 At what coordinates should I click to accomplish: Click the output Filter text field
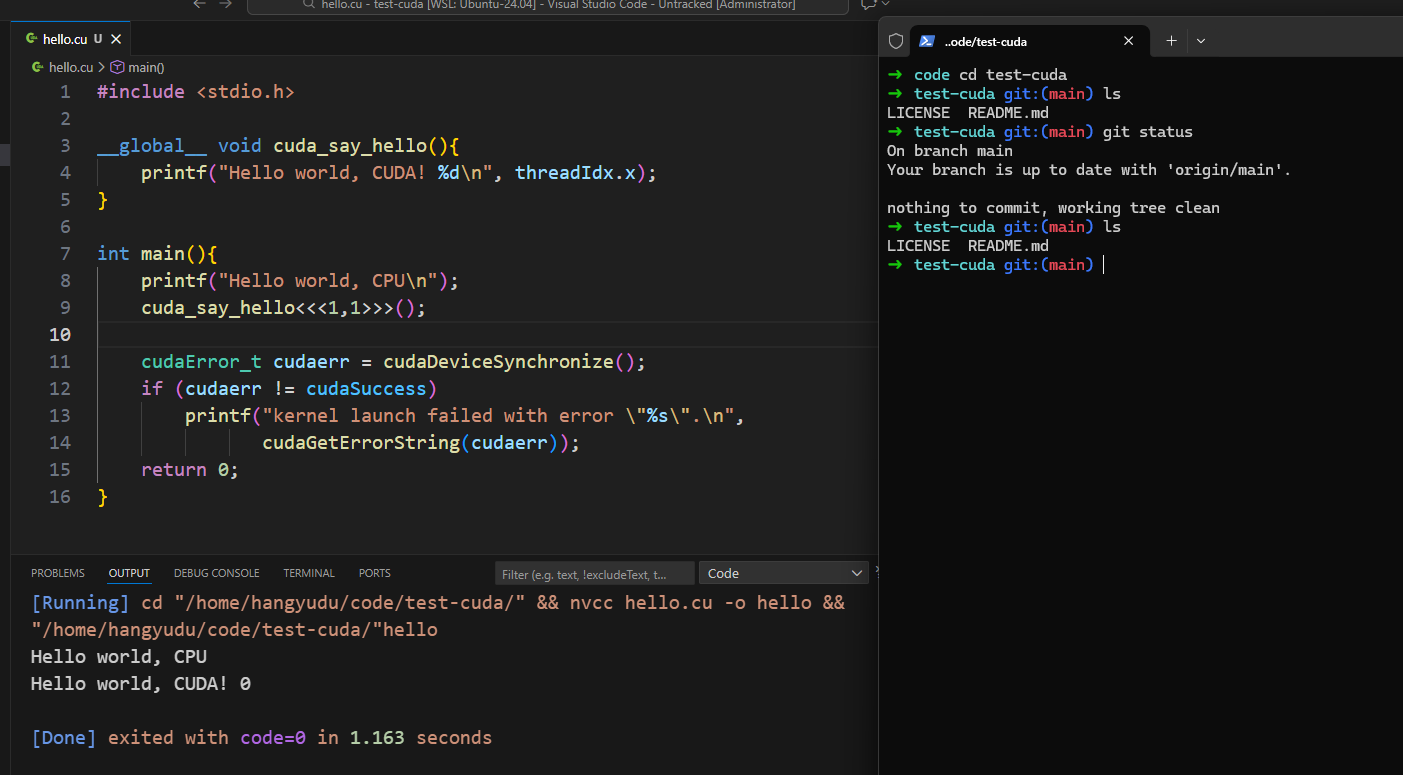(x=594, y=574)
